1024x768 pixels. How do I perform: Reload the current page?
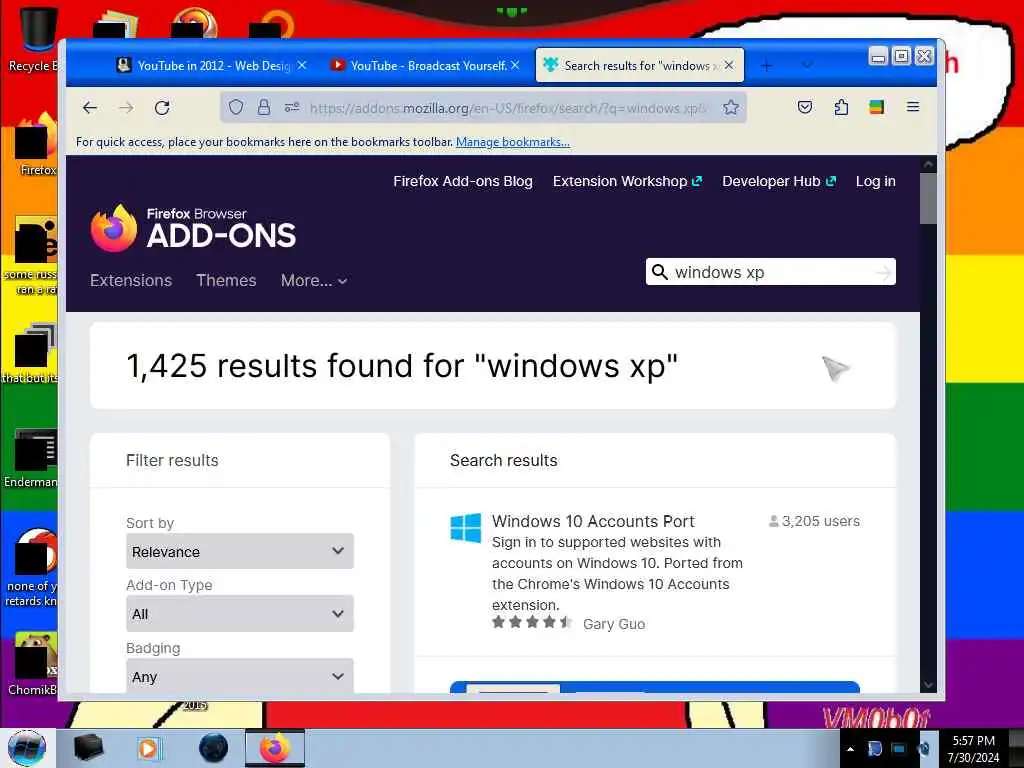162,108
